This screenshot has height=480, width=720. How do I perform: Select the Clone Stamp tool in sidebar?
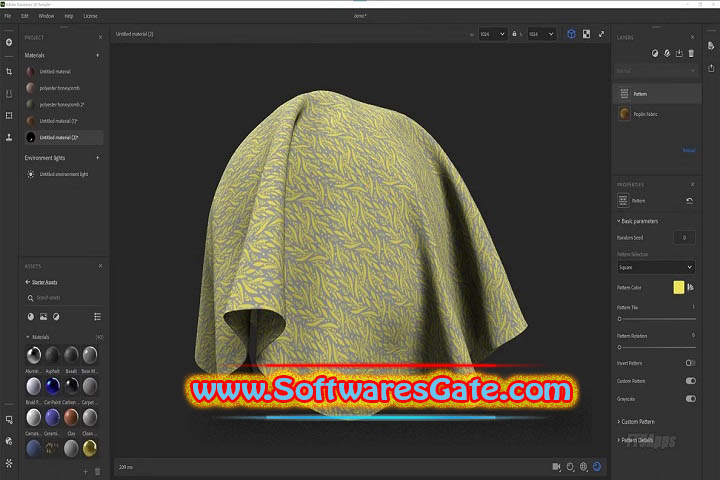click(9, 137)
